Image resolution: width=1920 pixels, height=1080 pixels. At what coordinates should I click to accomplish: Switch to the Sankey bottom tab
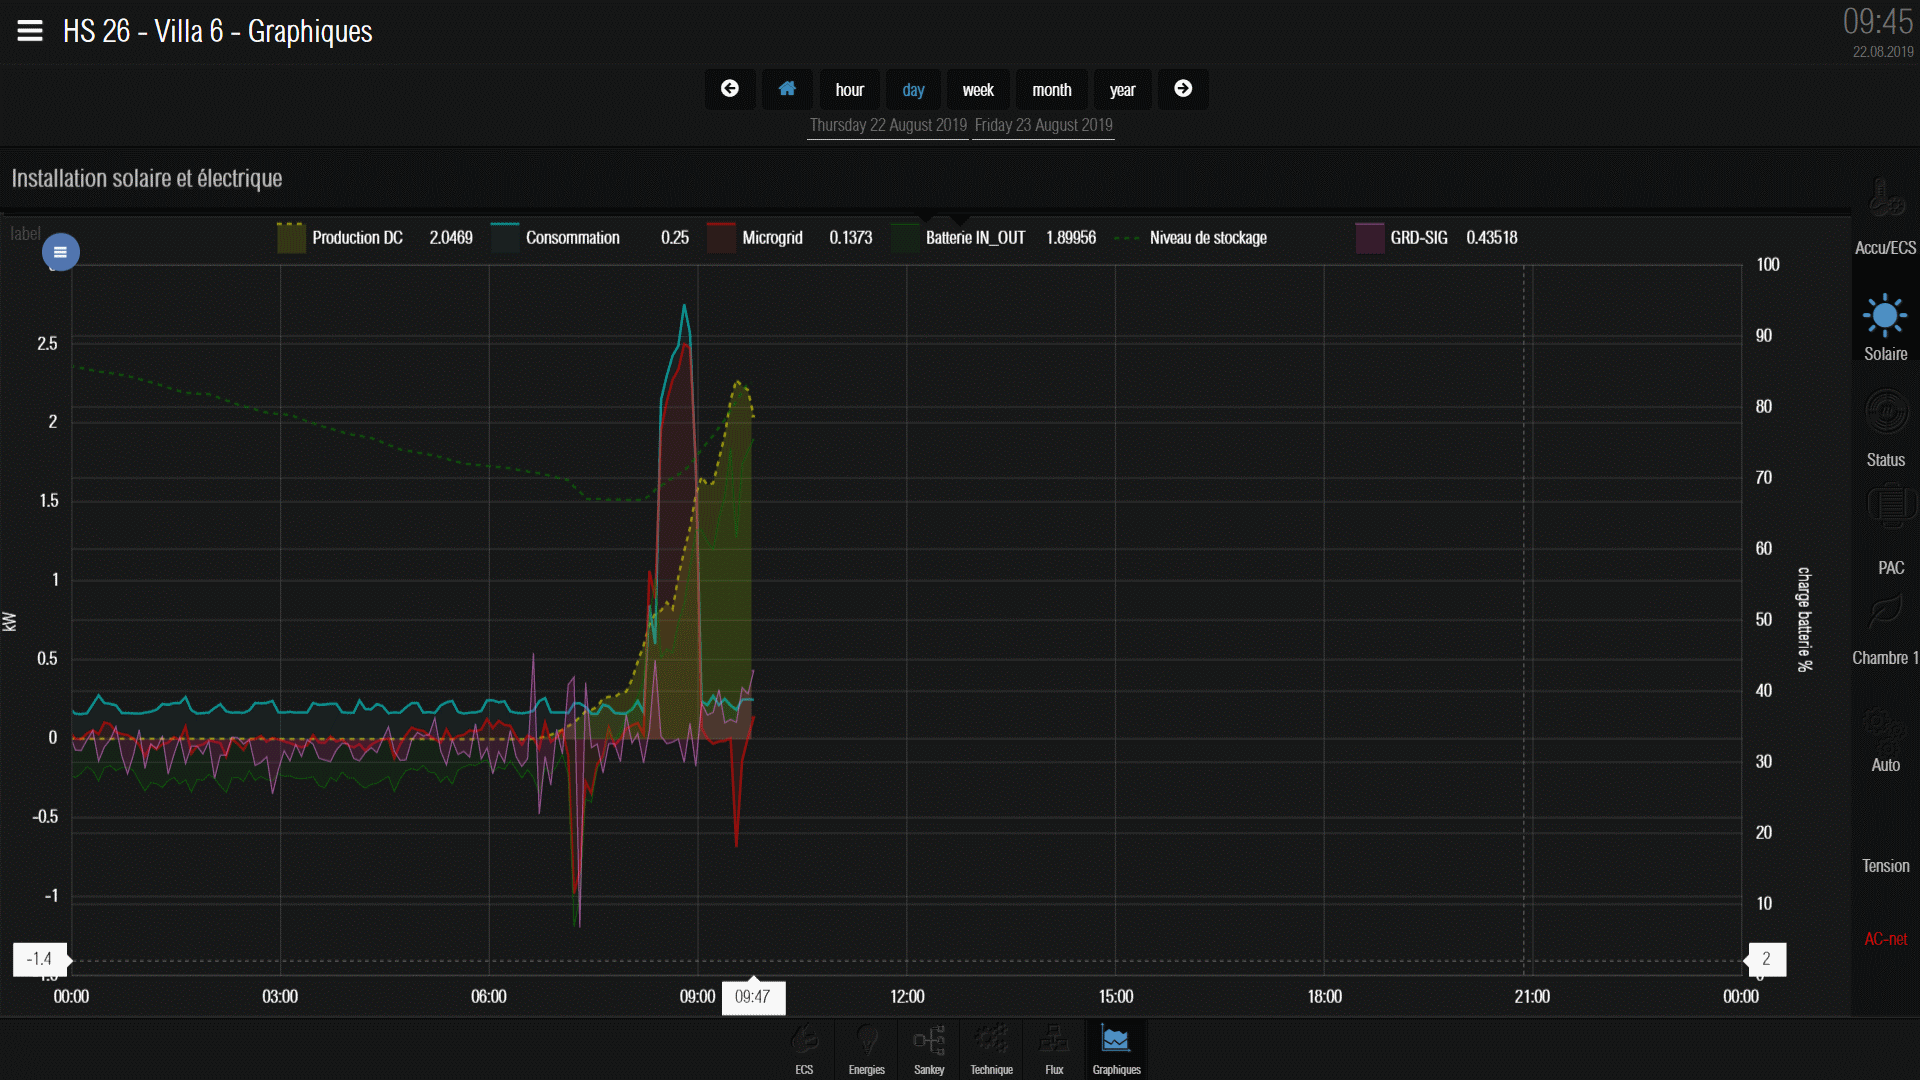click(x=929, y=1050)
